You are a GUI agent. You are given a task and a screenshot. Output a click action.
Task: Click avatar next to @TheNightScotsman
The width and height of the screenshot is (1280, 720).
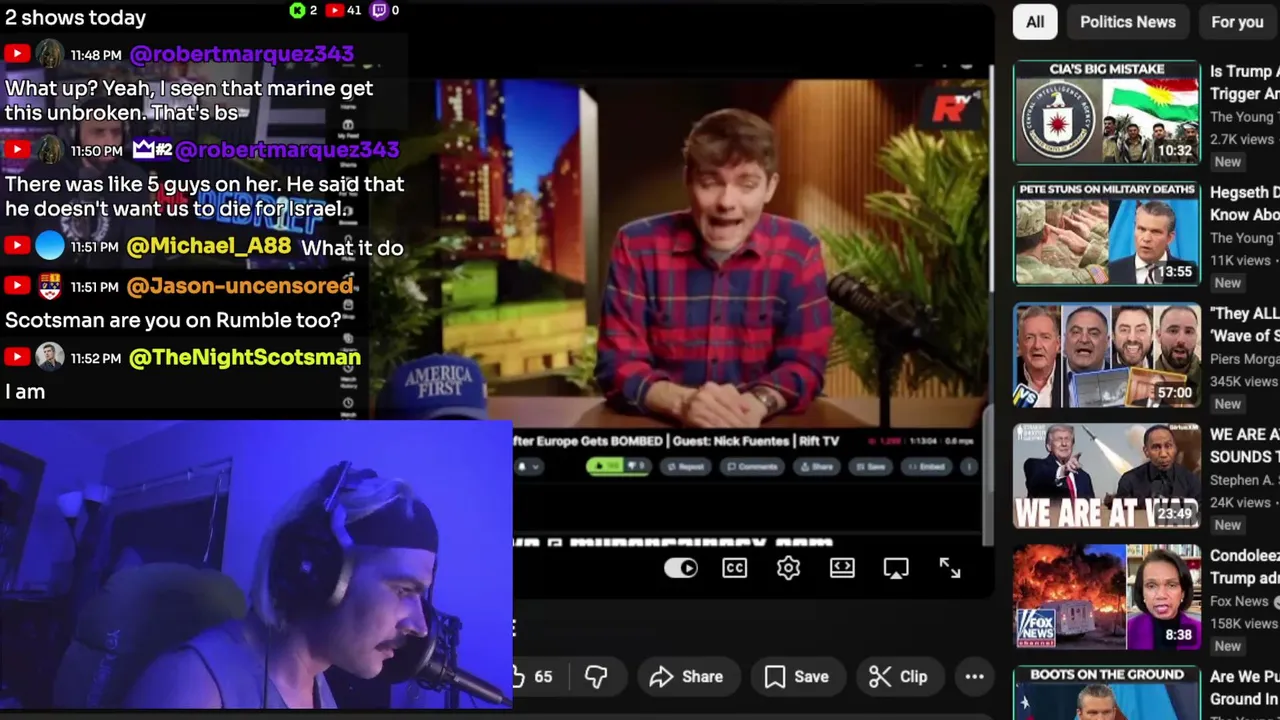coord(49,357)
